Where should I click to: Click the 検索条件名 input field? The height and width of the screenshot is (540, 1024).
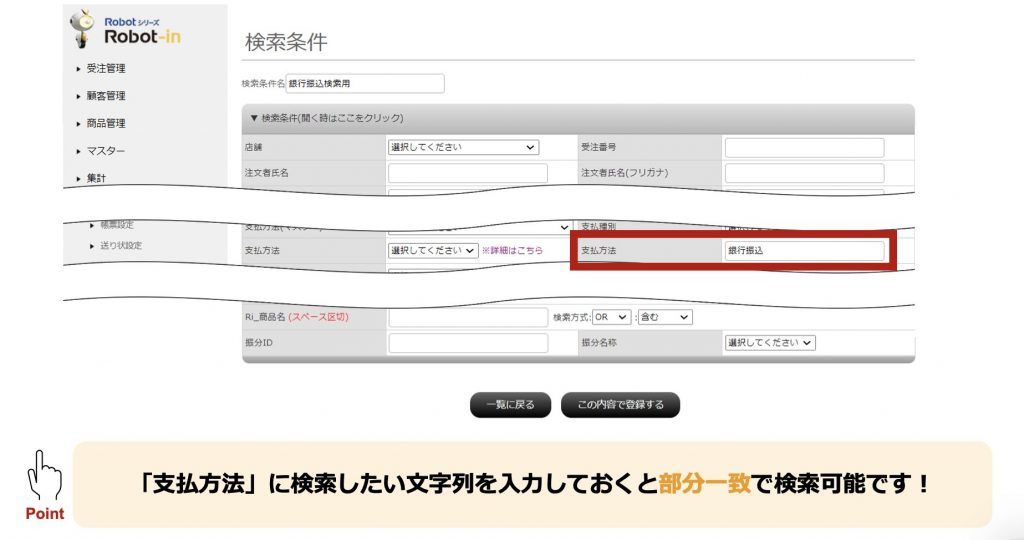click(365, 84)
